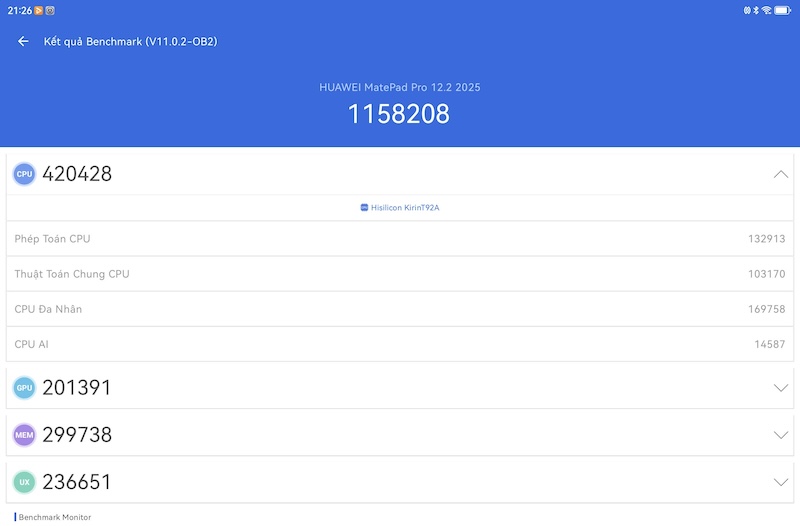The width and height of the screenshot is (800, 526).
Task: Tap the UX score 236651
Action: click(77, 482)
